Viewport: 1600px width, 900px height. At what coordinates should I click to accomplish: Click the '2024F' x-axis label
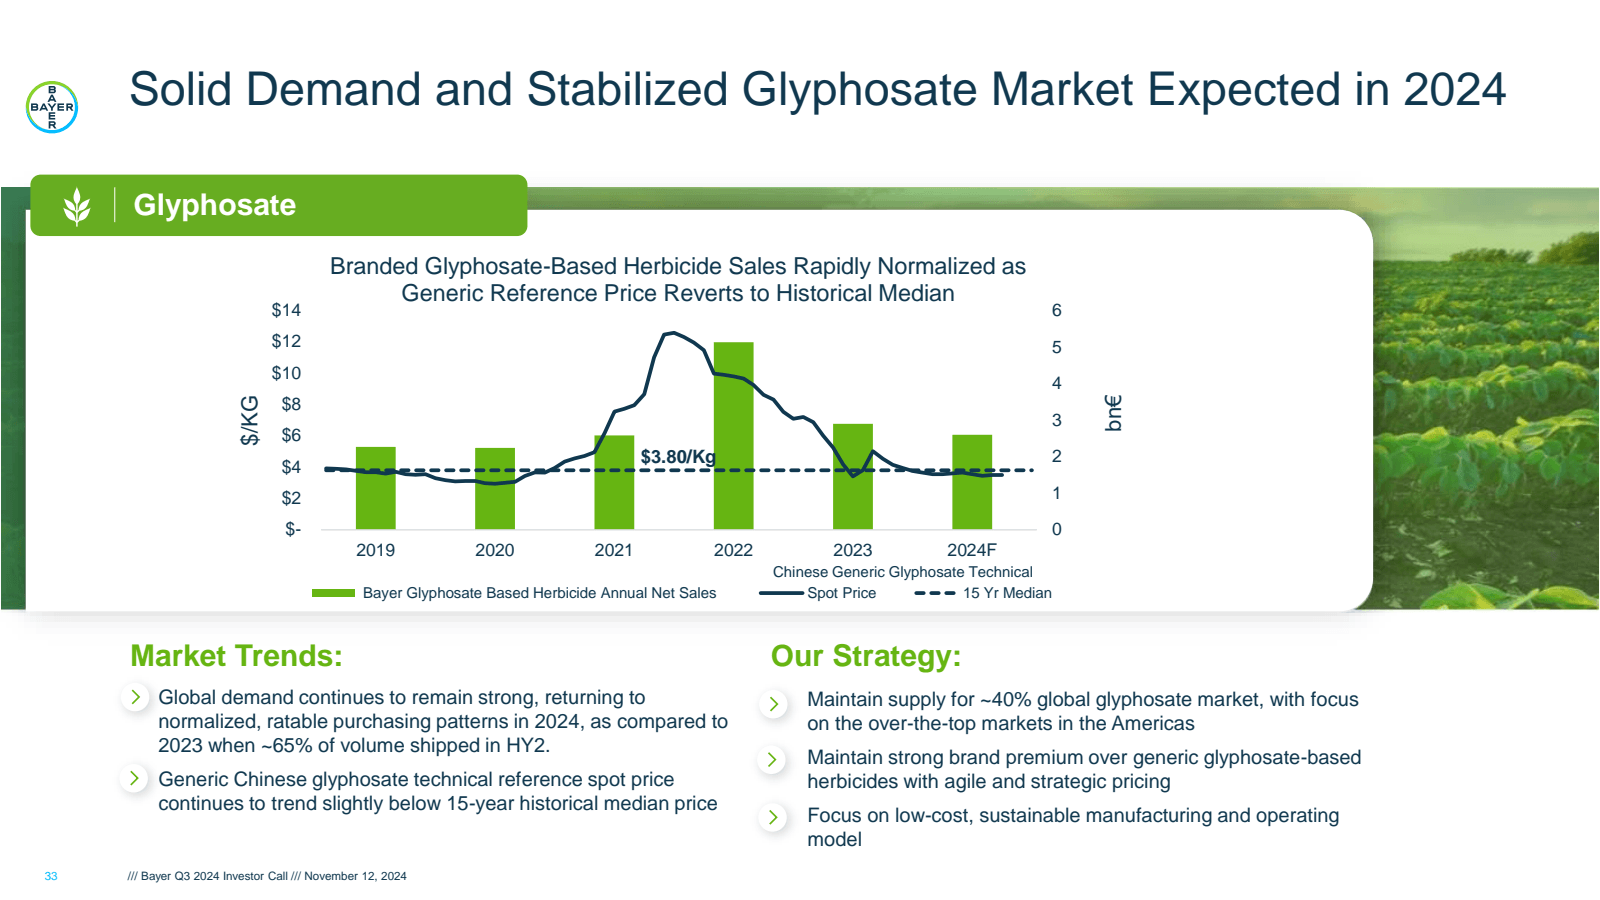pyautogui.click(x=972, y=550)
